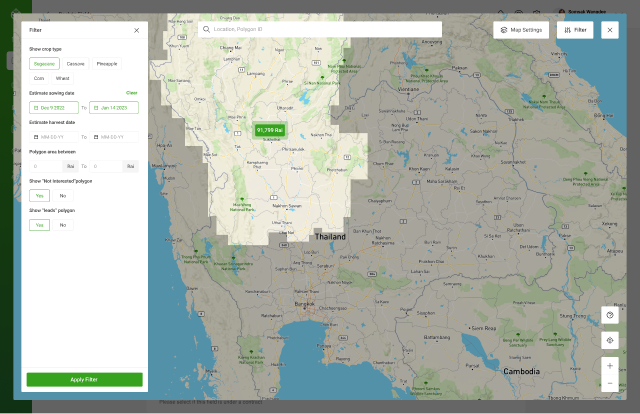This screenshot has height=414, width=640.
Task: Click the Apply Filter button
Action: coord(84,379)
